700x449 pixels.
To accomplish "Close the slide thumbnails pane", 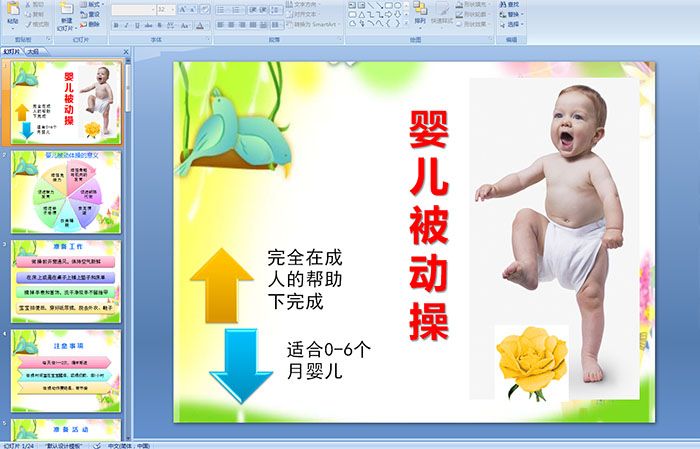I will click(x=126, y=52).
